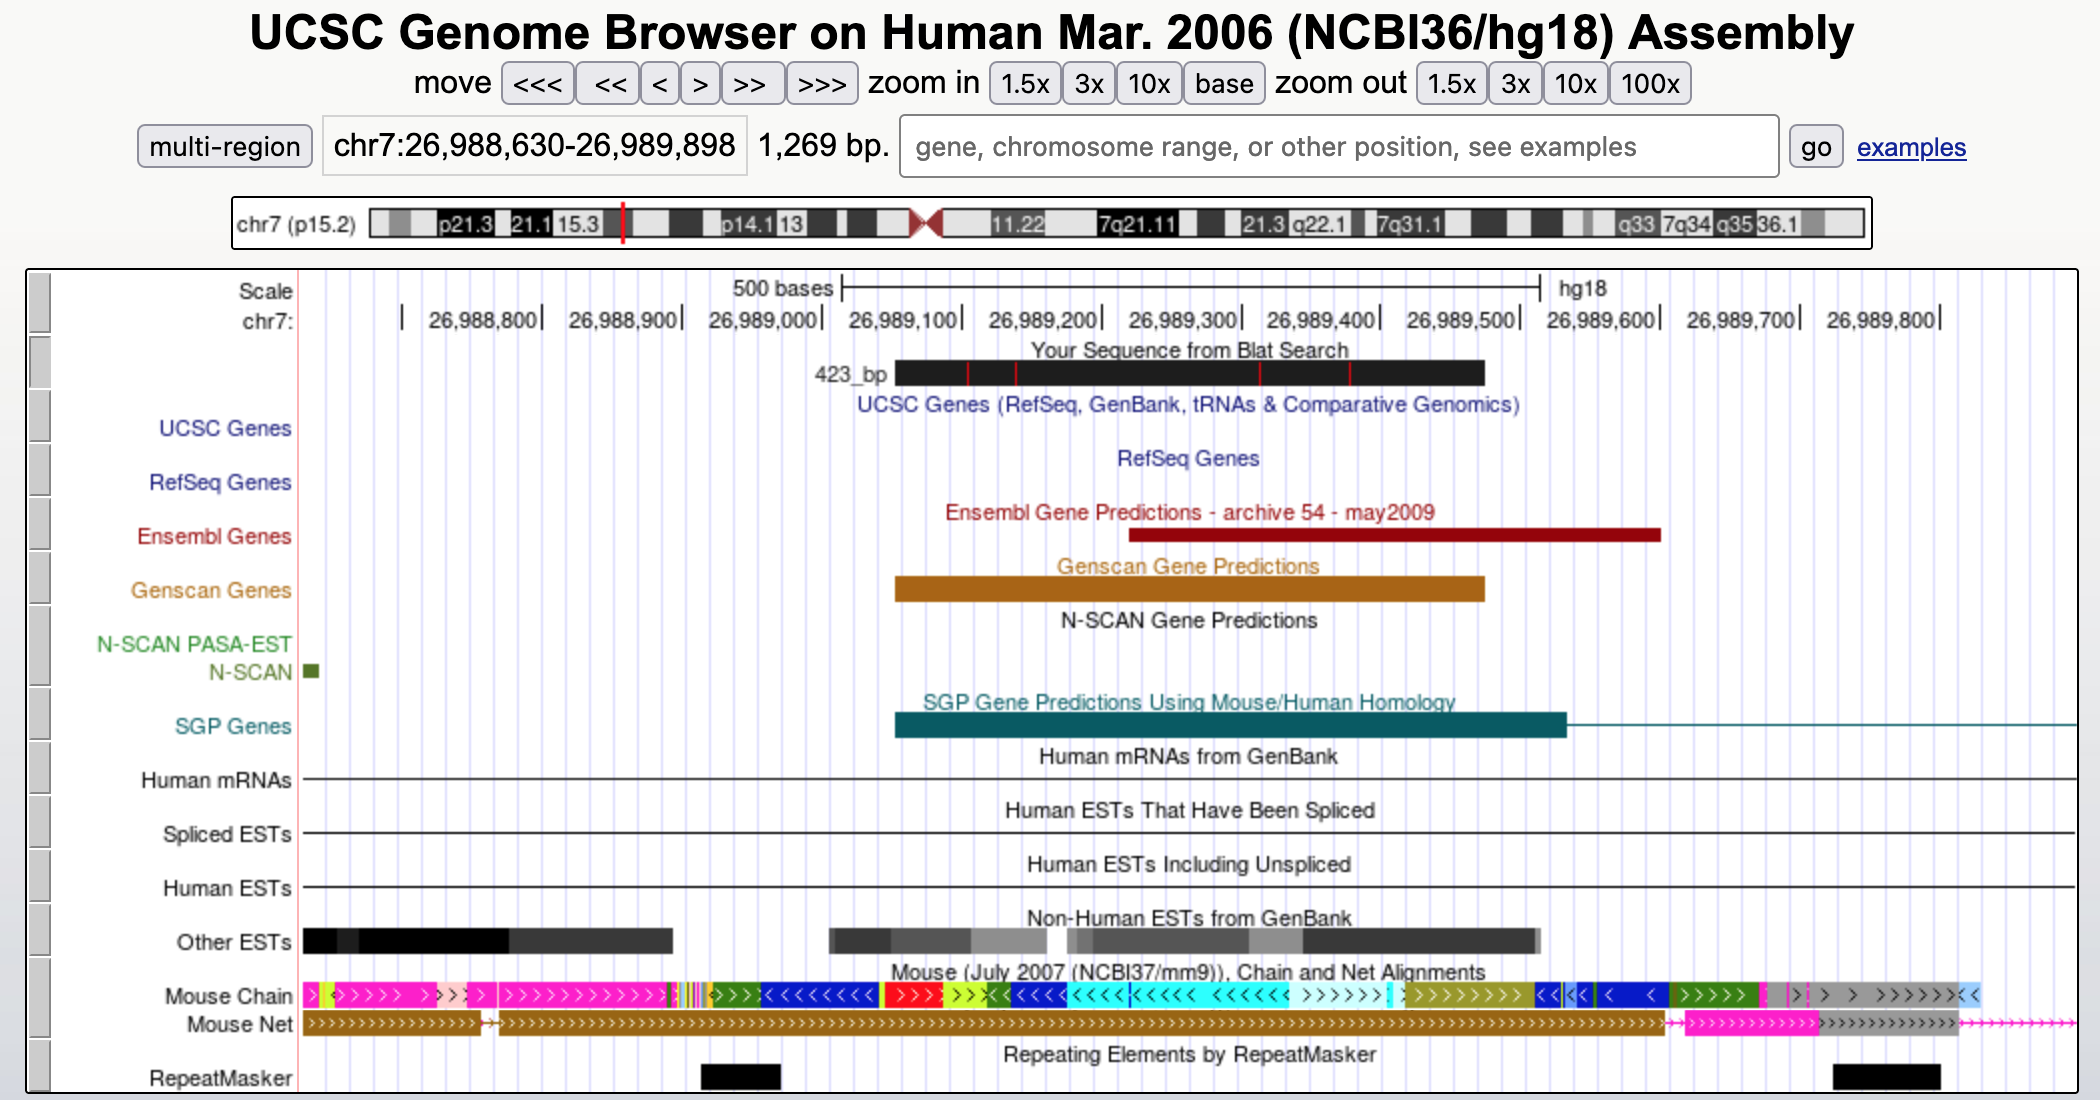Screen dimensions: 2100x1100
Task: Click the gray grab handle beside Ensembl Genes
Action: coord(40,523)
